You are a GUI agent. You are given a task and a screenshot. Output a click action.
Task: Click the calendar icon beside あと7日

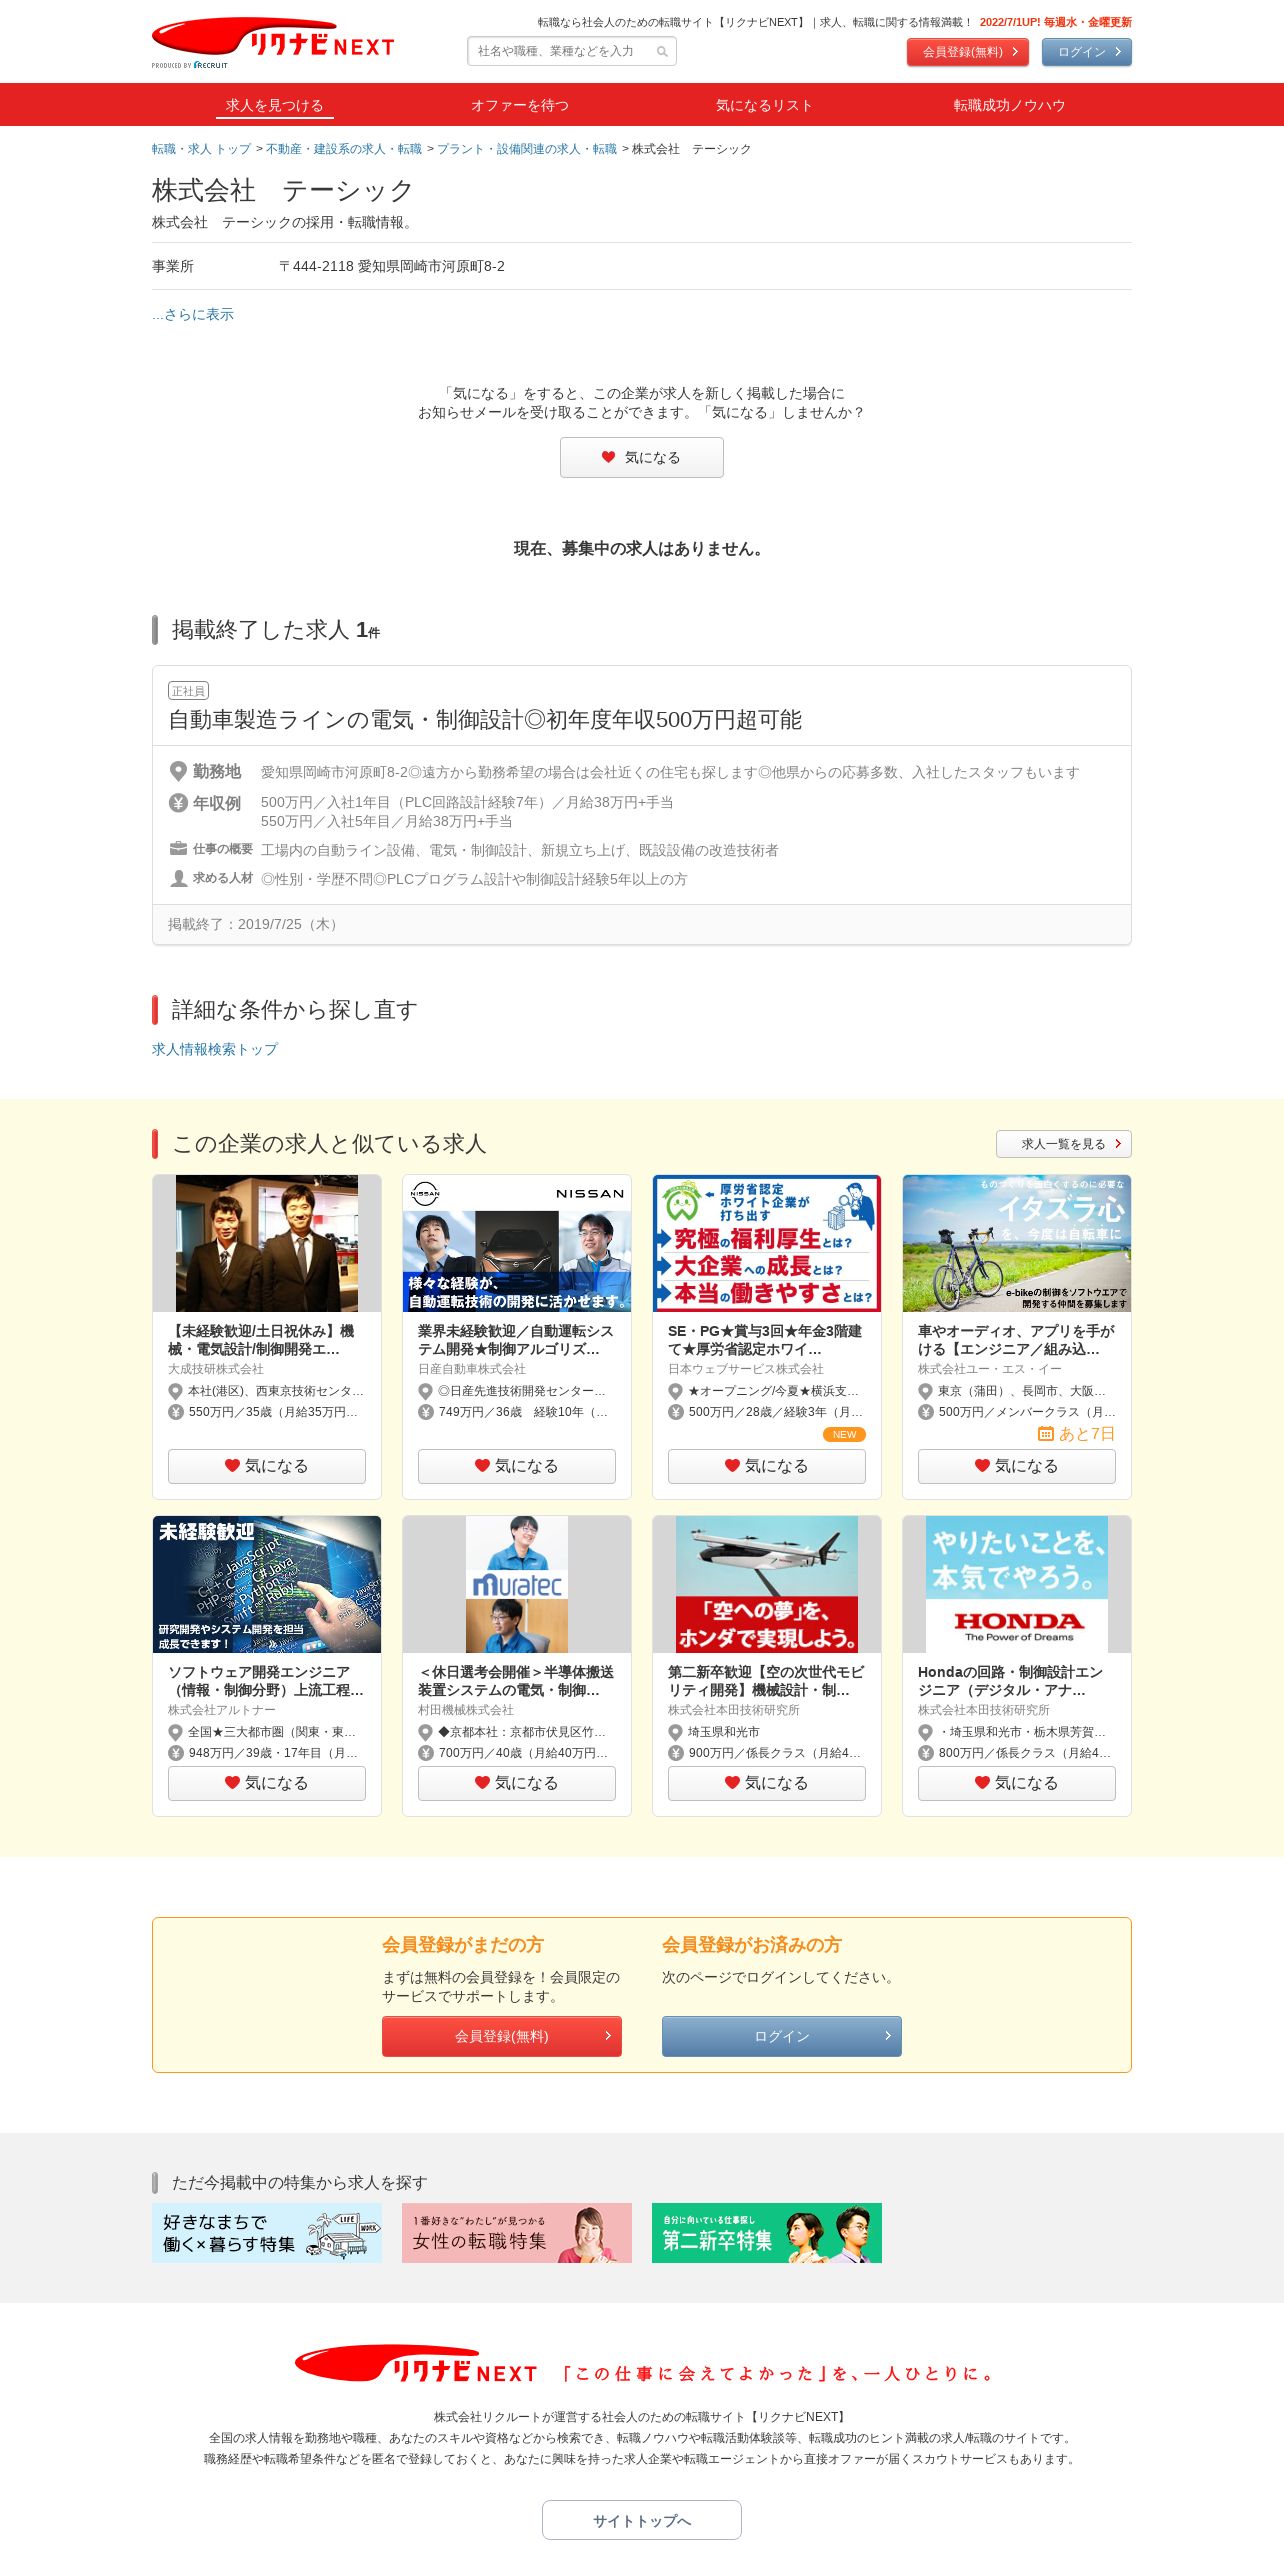tap(1046, 1434)
